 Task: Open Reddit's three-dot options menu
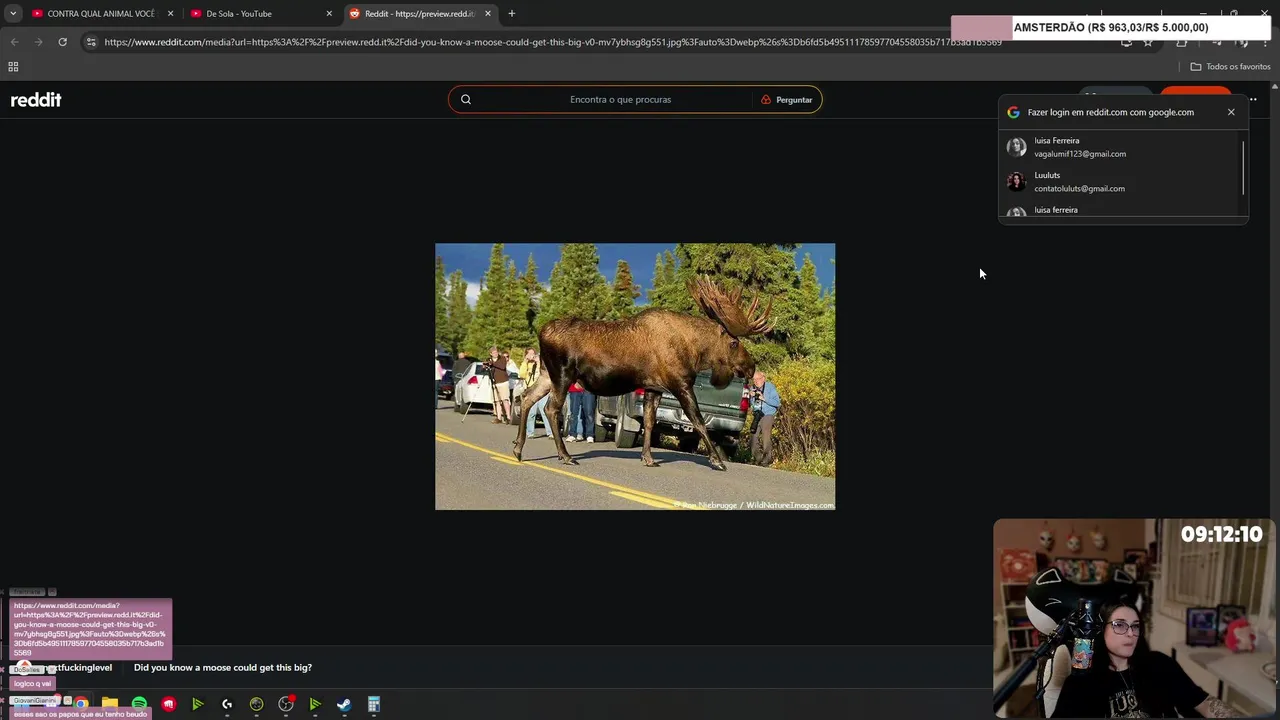click(1252, 99)
